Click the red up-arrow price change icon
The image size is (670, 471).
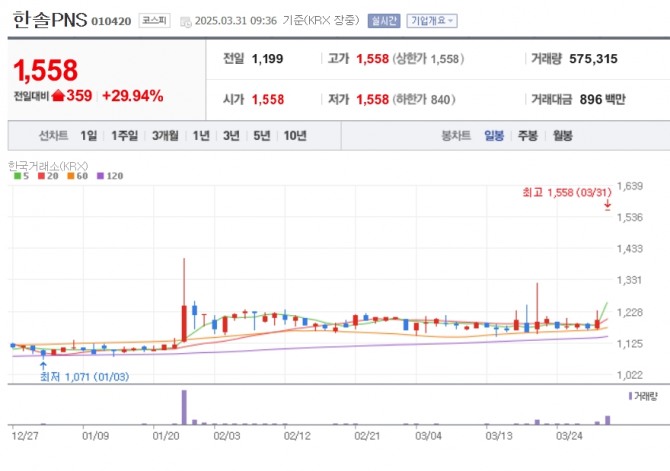[58, 97]
